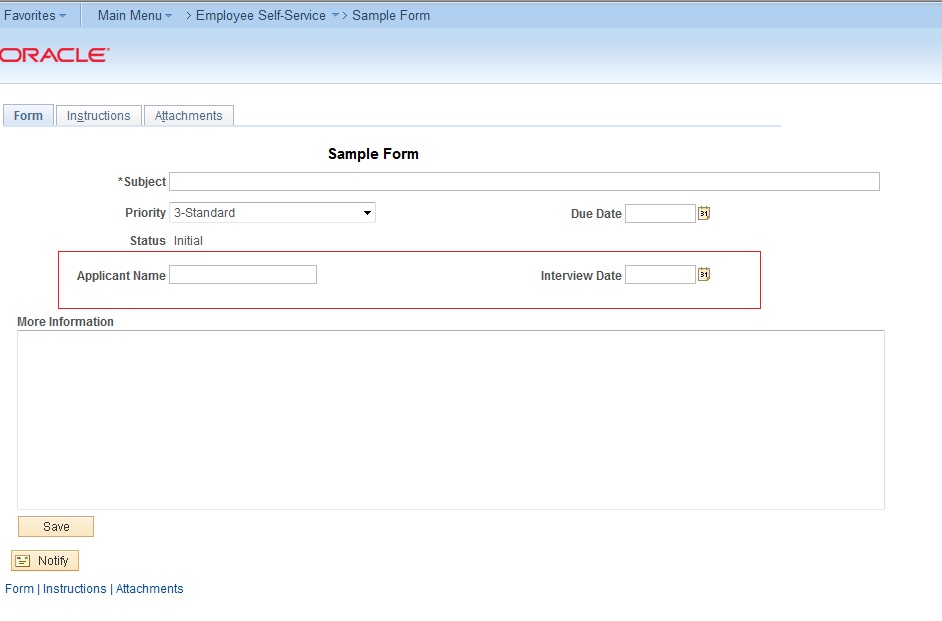The image size is (942, 621).
Task: Click inside the Subject input field
Action: pos(520,181)
